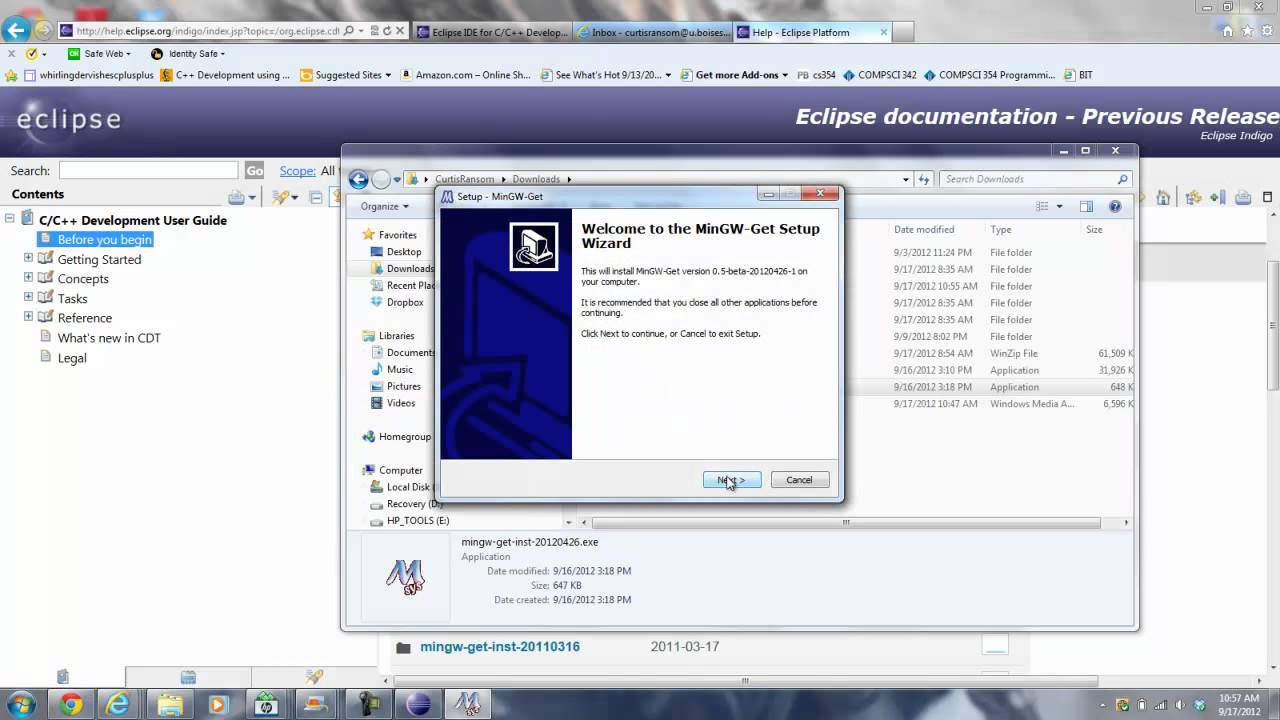Sort by Date modified column header
1280x720 pixels.
[924, 229]
